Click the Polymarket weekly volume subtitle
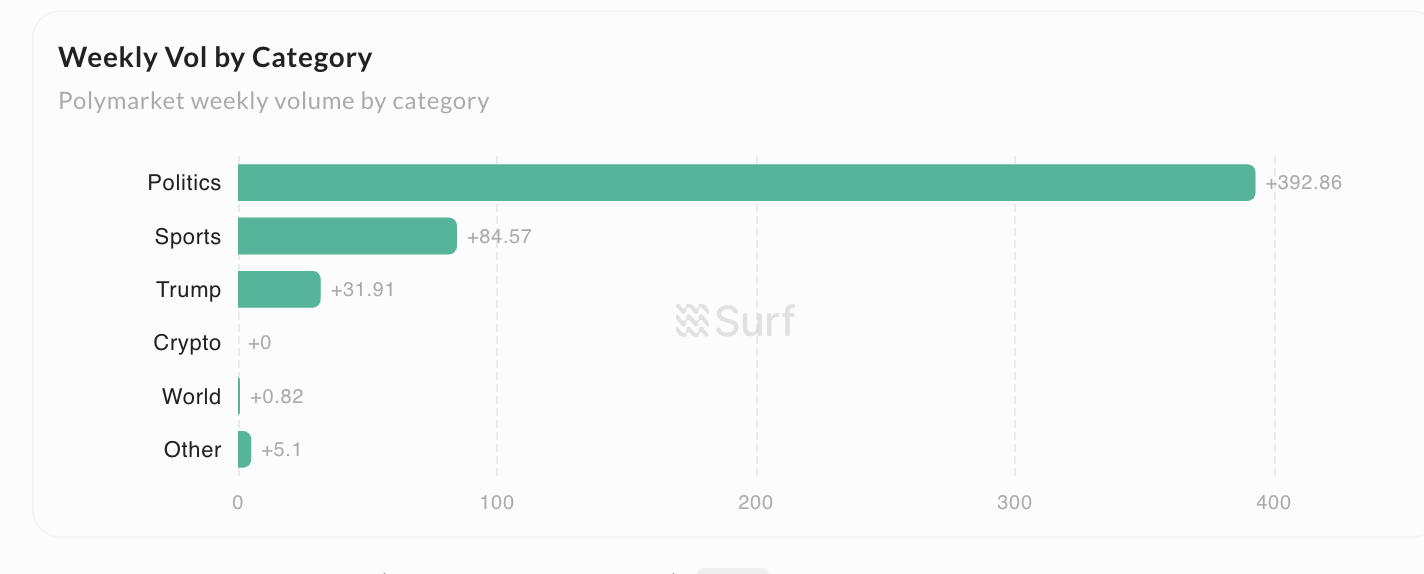Viewport: 1424px width, 574px height. (x=274, y=101)
